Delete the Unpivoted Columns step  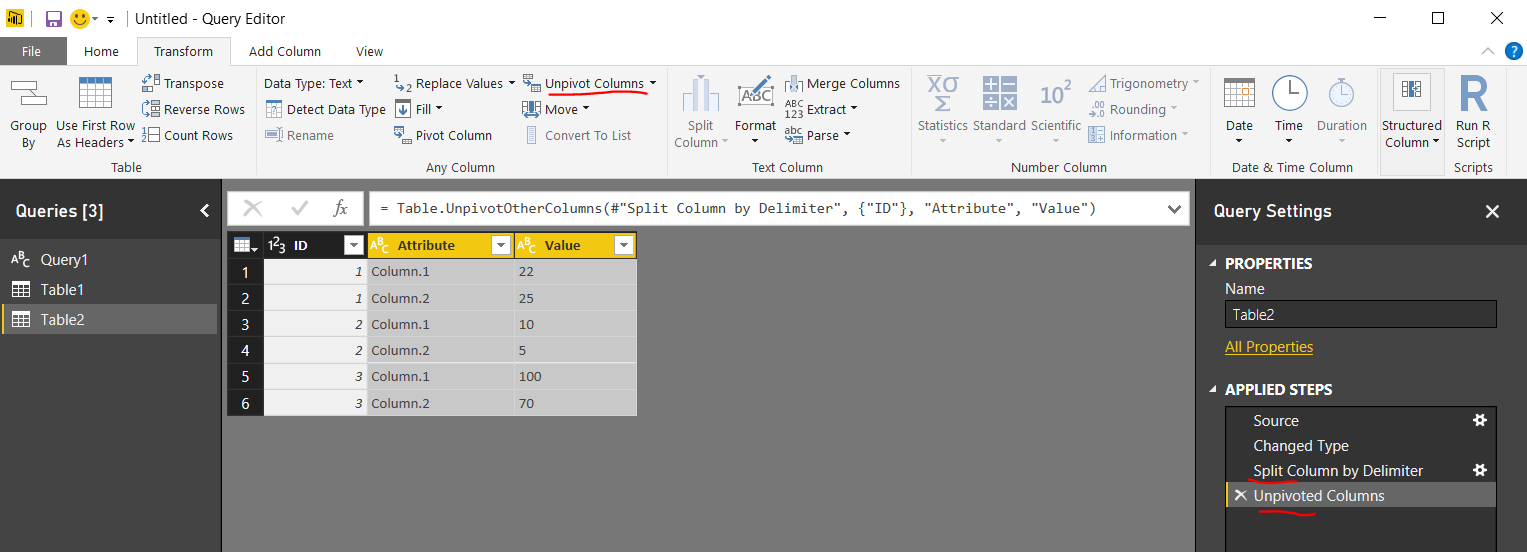pyautogui.click(x=1240, y=495)
